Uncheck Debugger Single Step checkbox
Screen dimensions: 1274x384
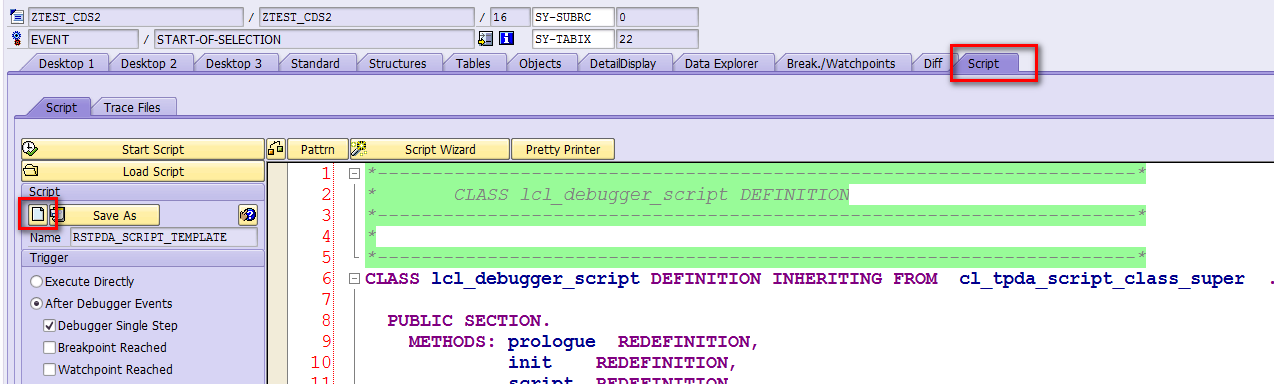pyautogui.click(x=49, y=326)
